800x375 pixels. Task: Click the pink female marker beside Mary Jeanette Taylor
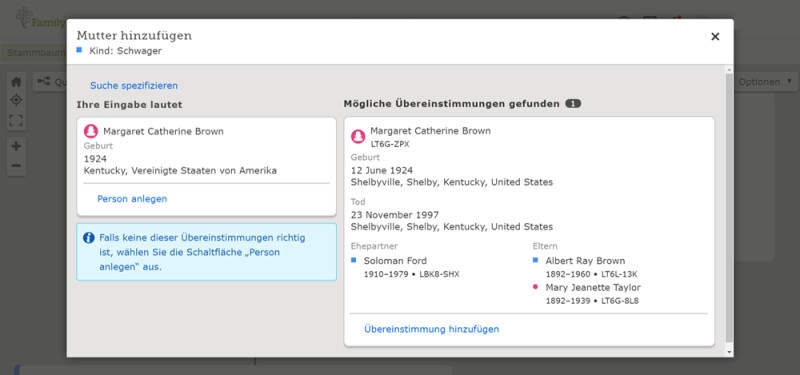point(535,287)
